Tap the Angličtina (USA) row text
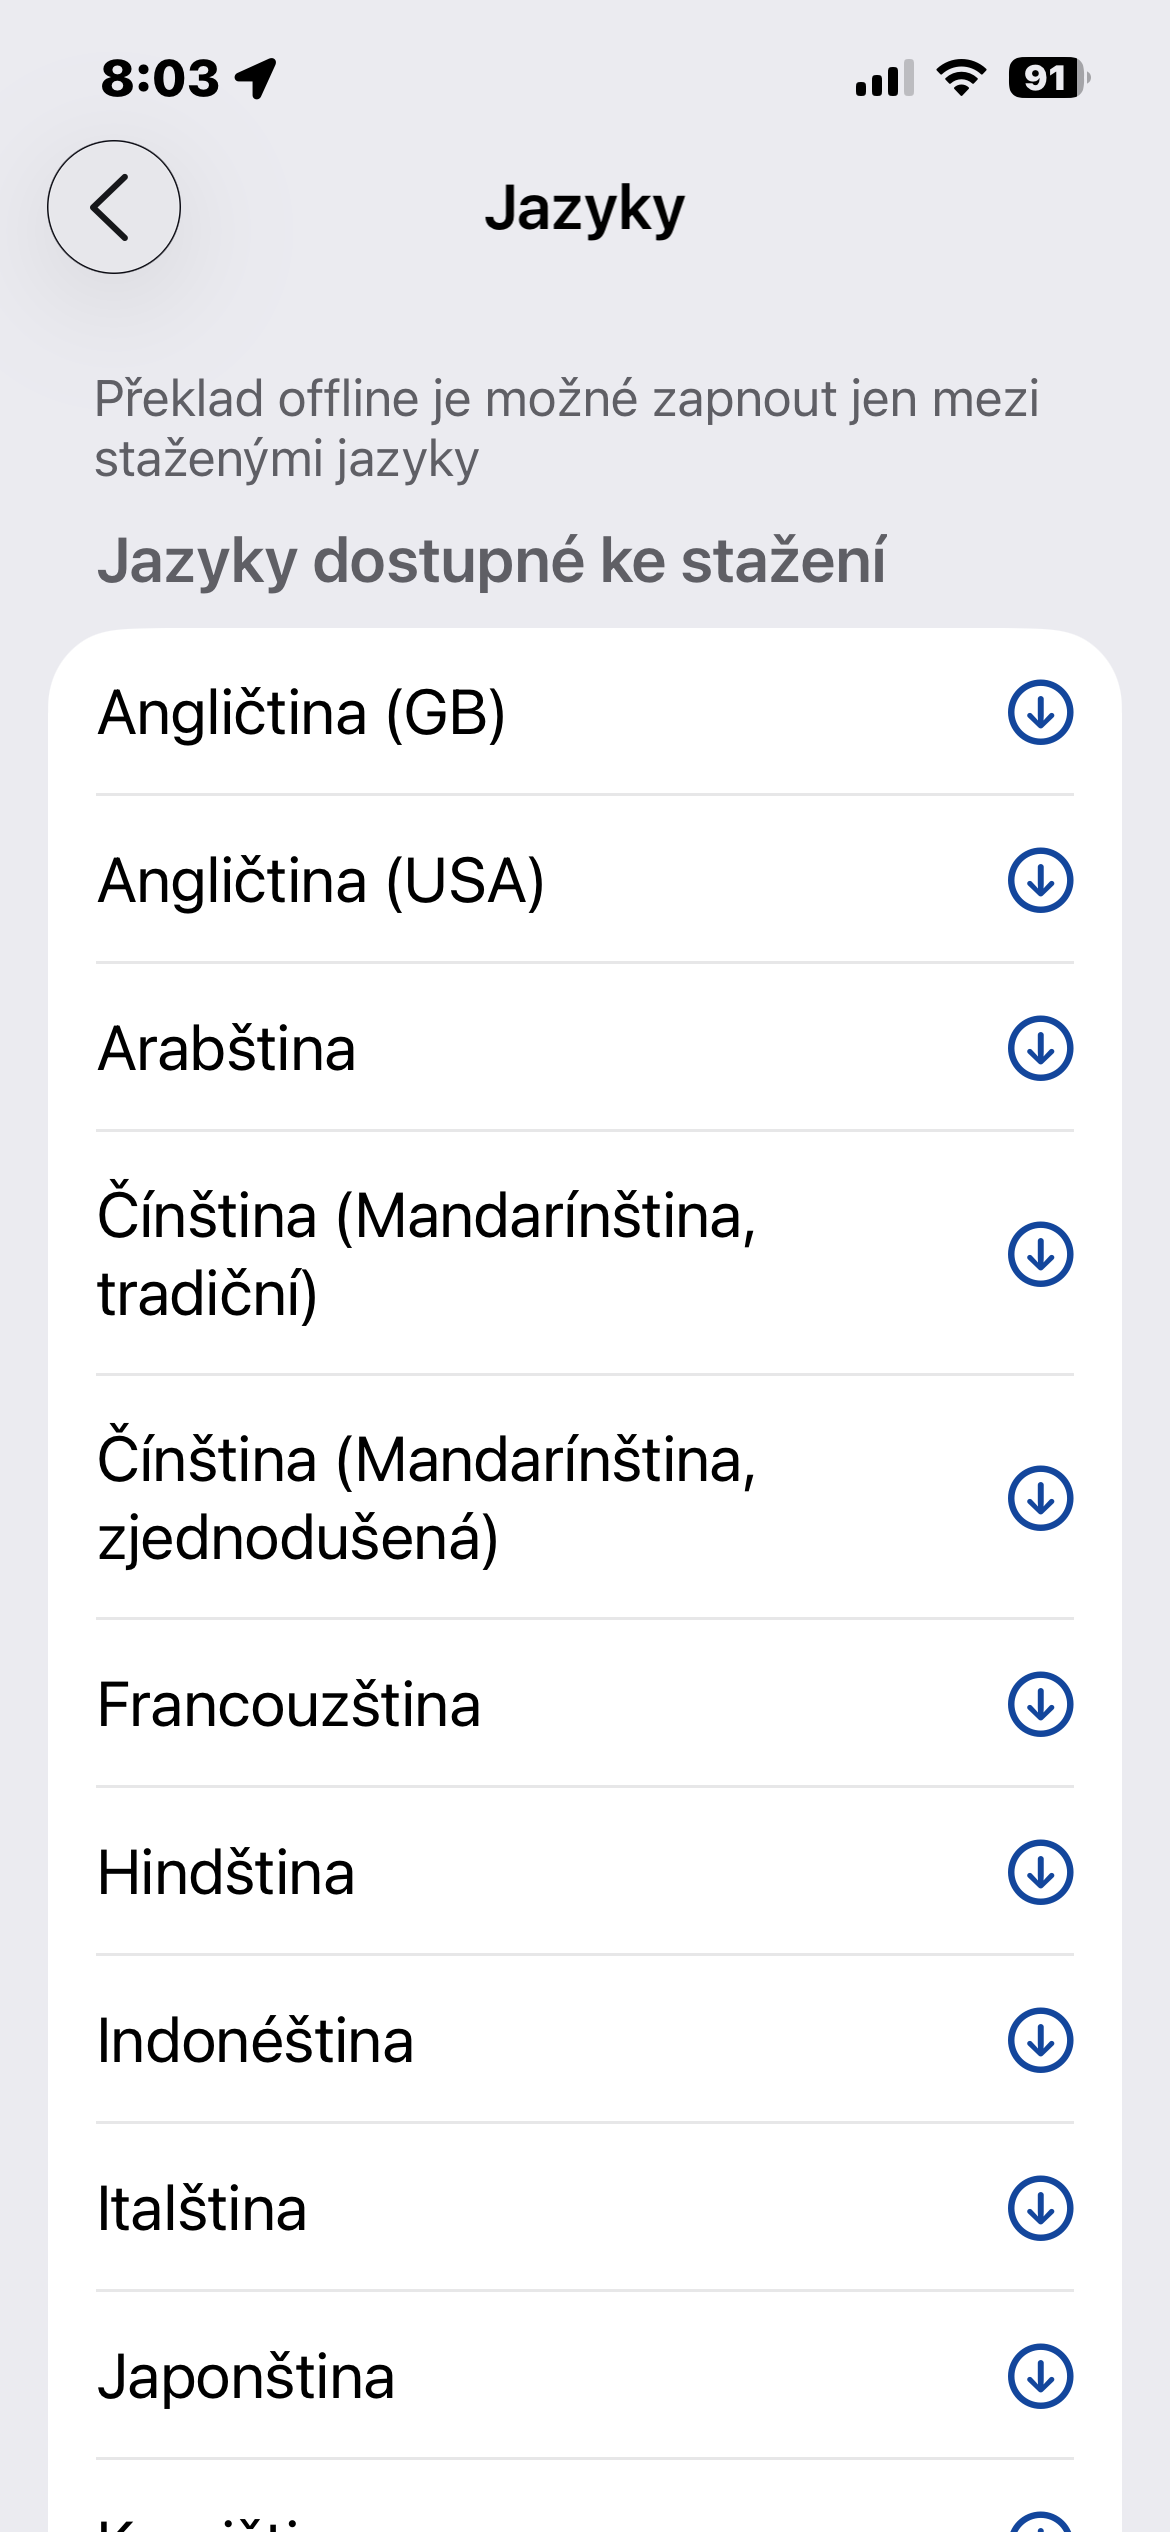 (x=320, y=881)
